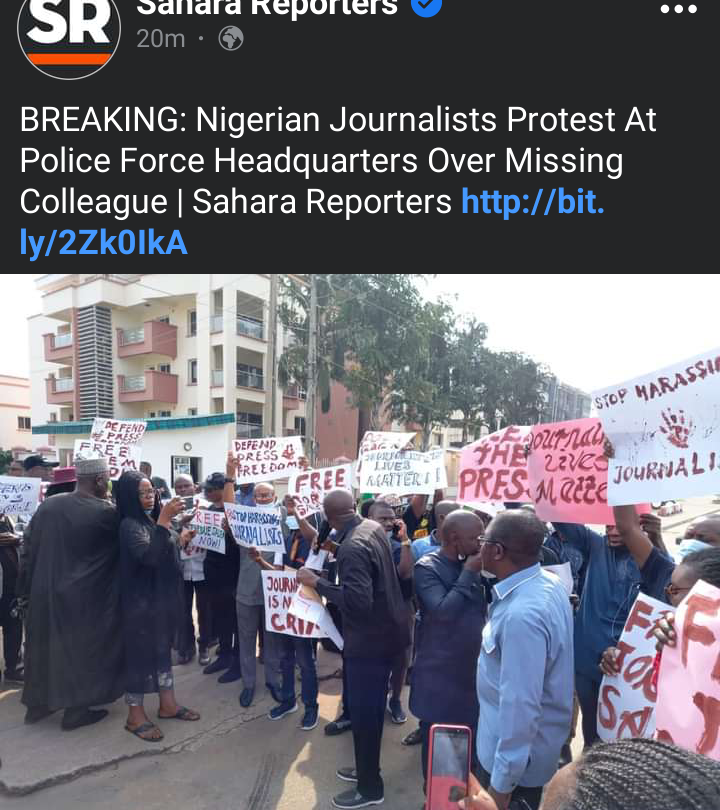Click the apartment building with red balconies
The width and height of the screenshot is (720, 810).
155,362
